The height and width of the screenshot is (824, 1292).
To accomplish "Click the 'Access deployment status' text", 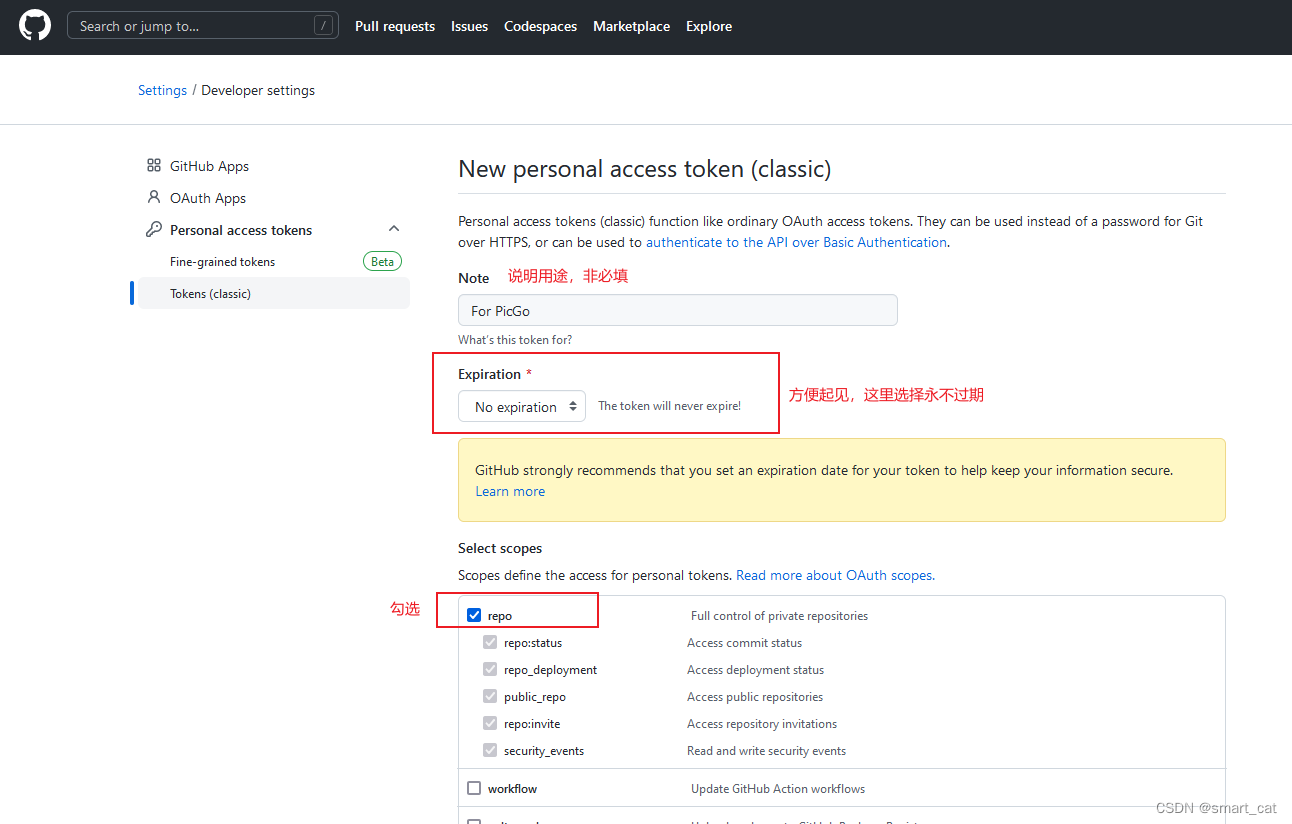I will pyautogui.click(x=755, y=669).
